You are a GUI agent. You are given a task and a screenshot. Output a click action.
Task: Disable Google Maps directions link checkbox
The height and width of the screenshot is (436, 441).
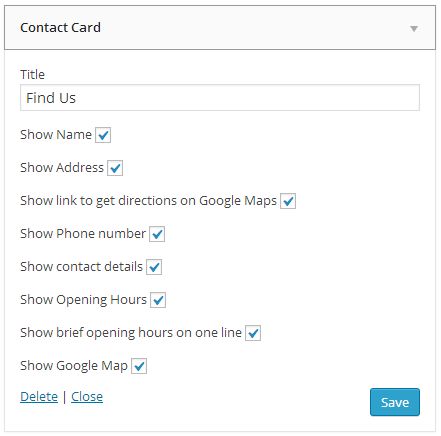pos(288,201)
